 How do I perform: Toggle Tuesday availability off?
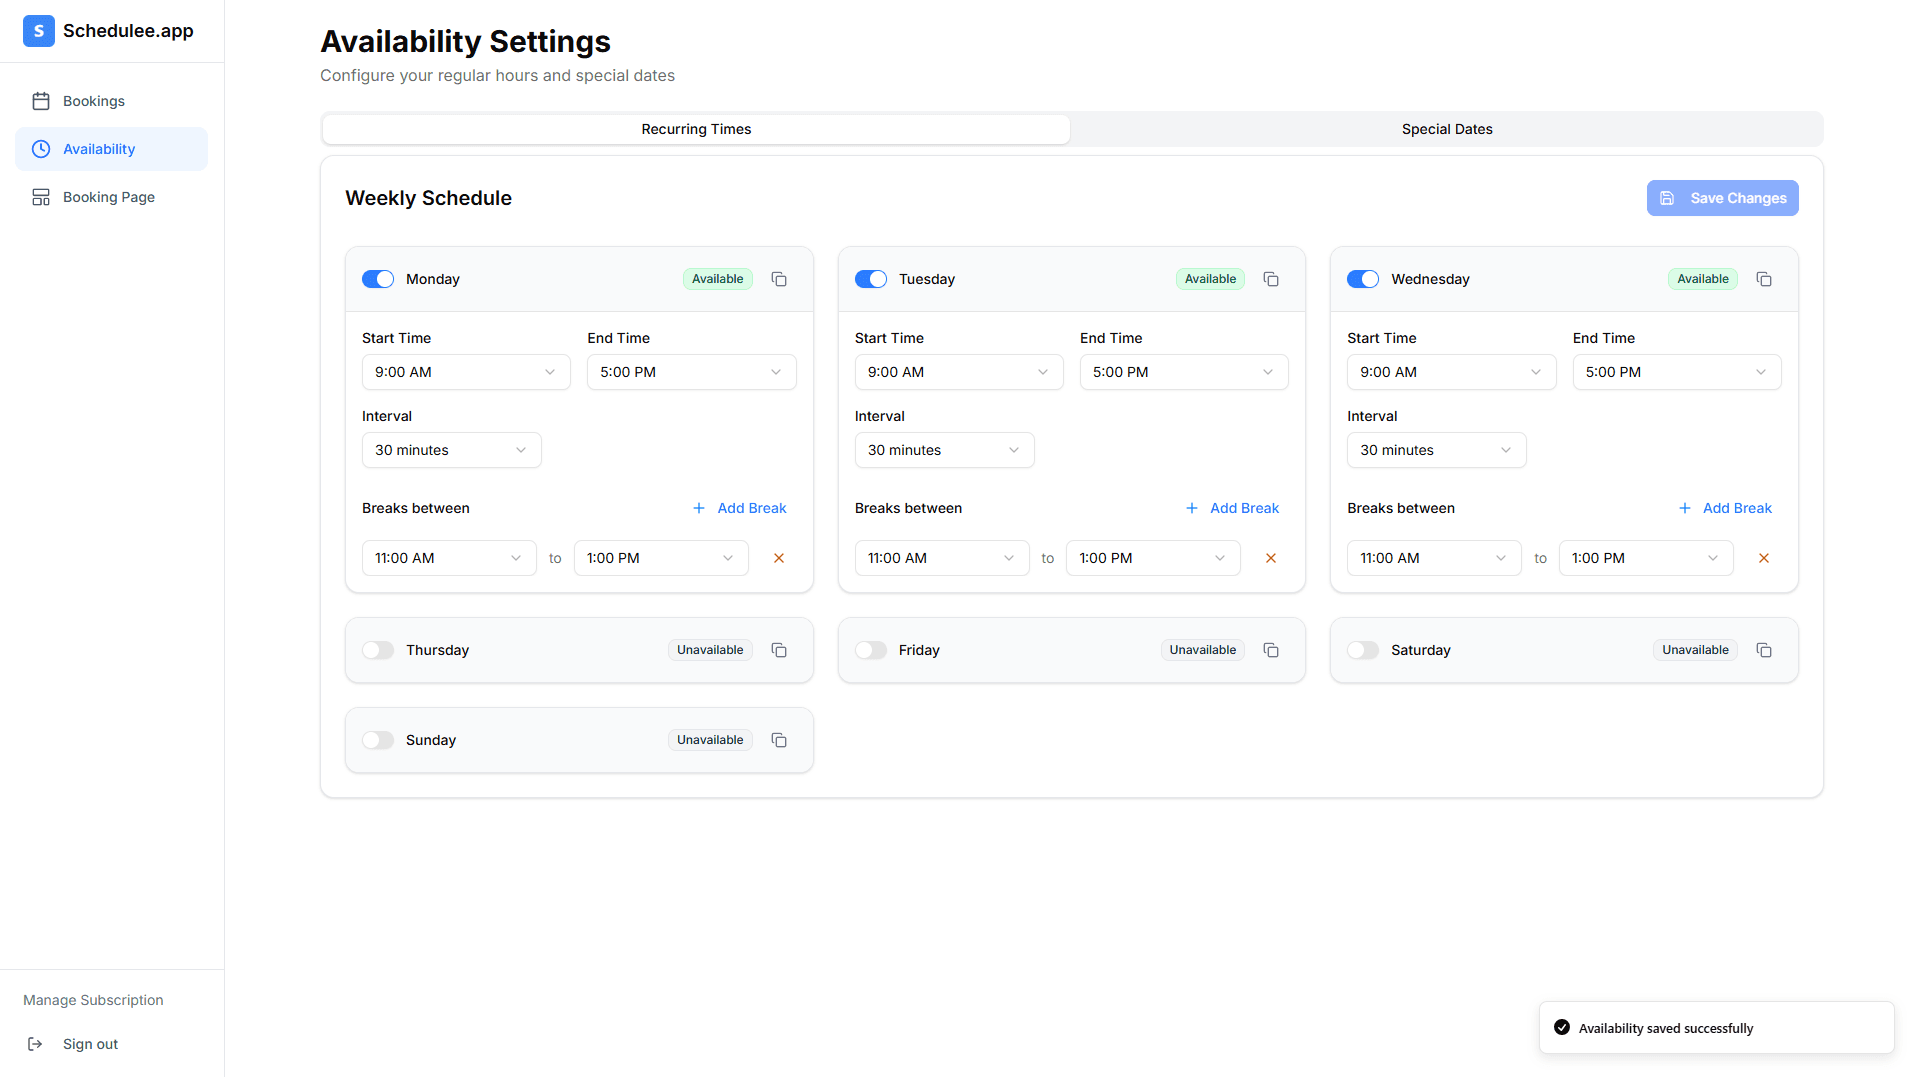871,279
